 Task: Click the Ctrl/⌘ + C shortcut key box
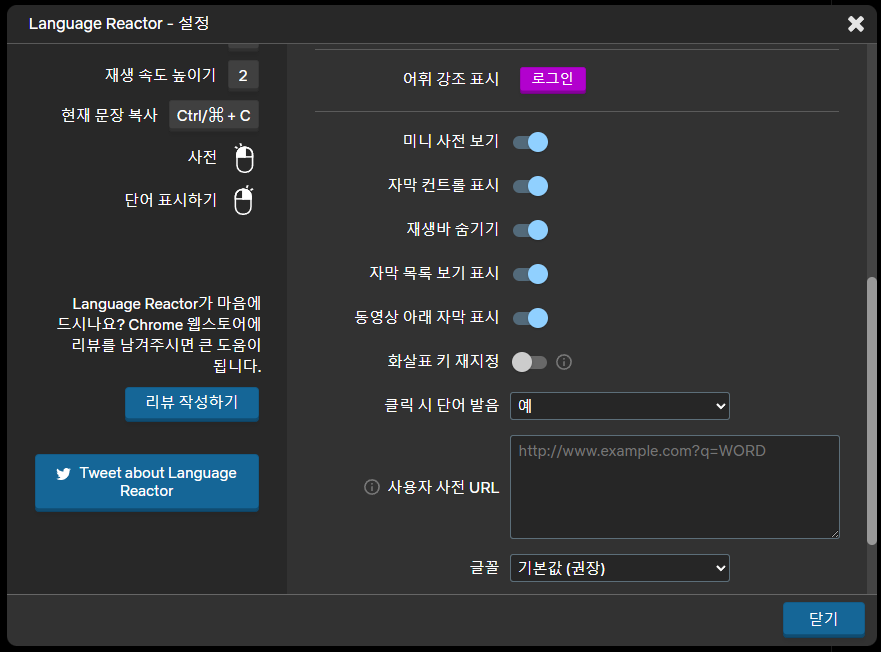click(214, 116)
